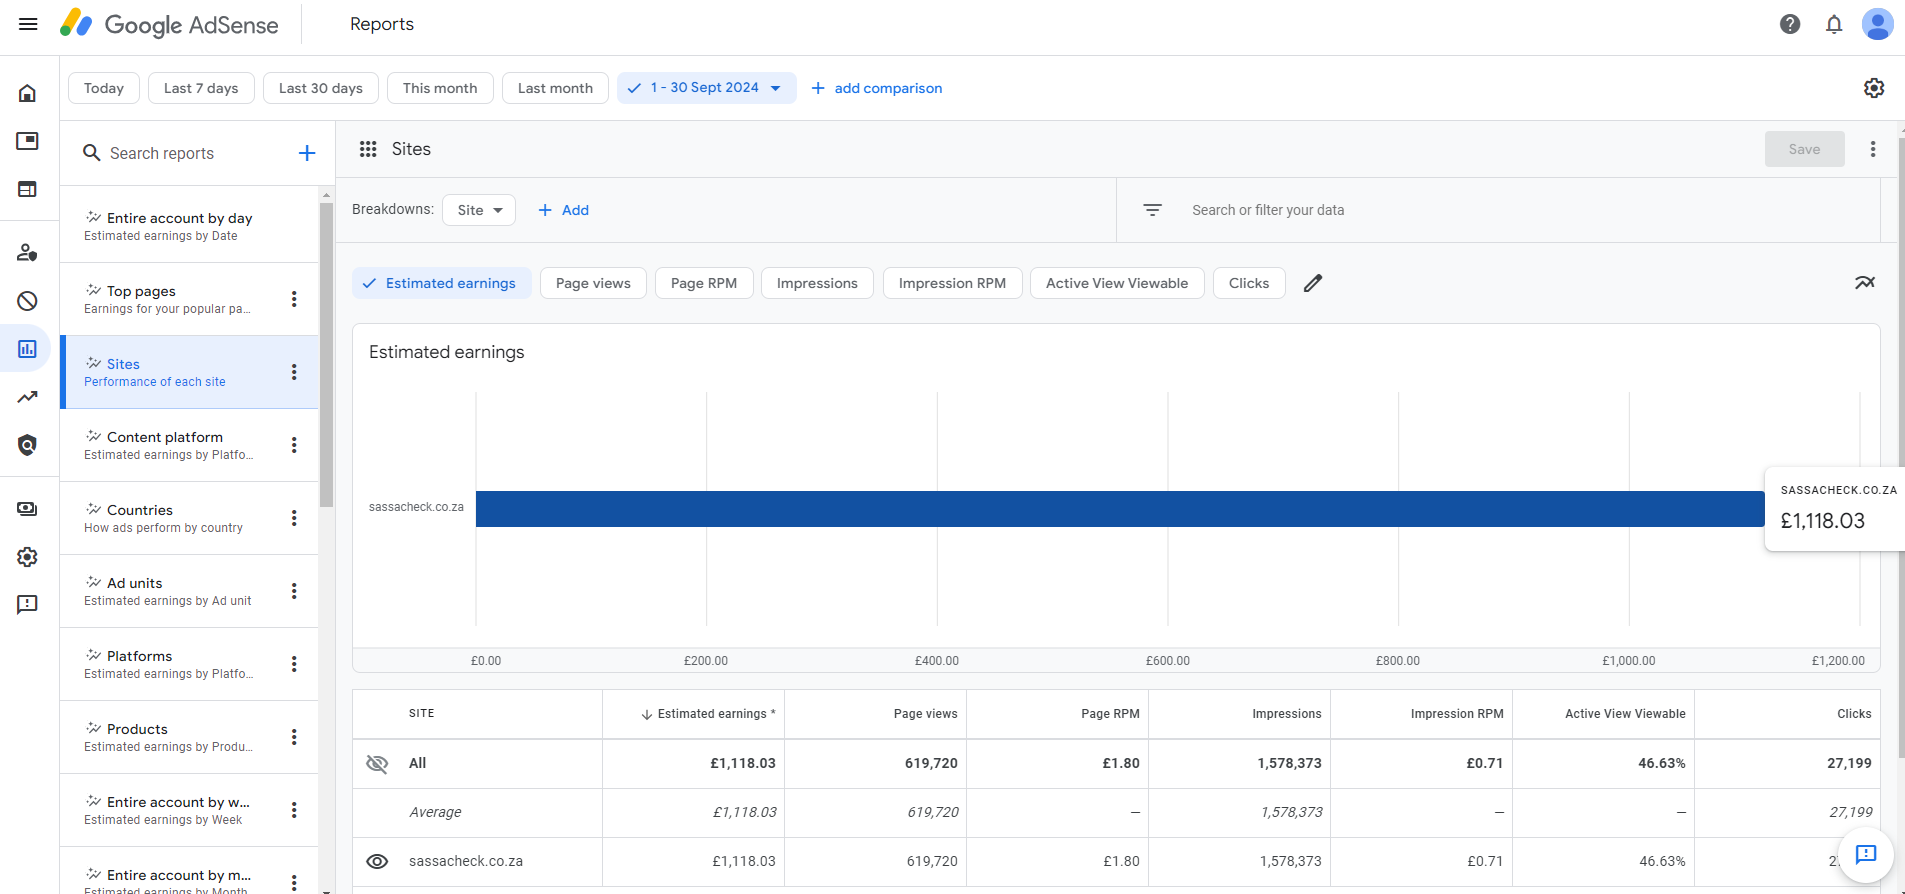Open report settings gear at top right
Image resolution: width=1905 pixels, height=894 pixels.
(x=1874, y=88)
